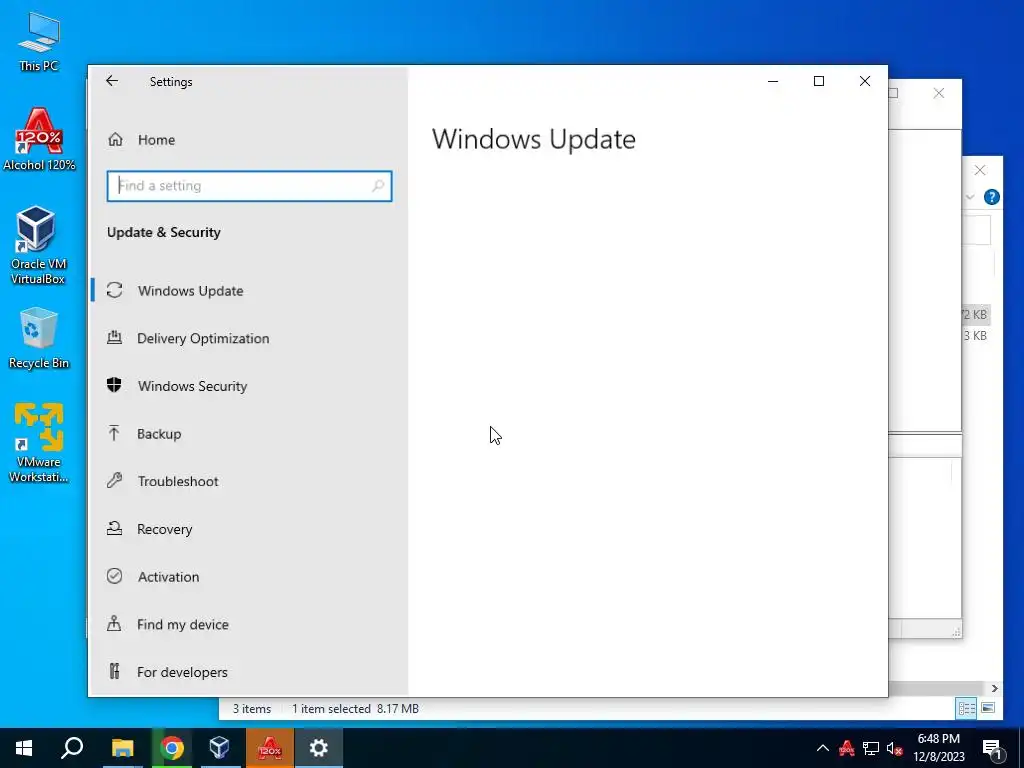The image size is (1024, 768).
Task: Click the Alcohol 120% tray icon
Action: pos(847,748)
